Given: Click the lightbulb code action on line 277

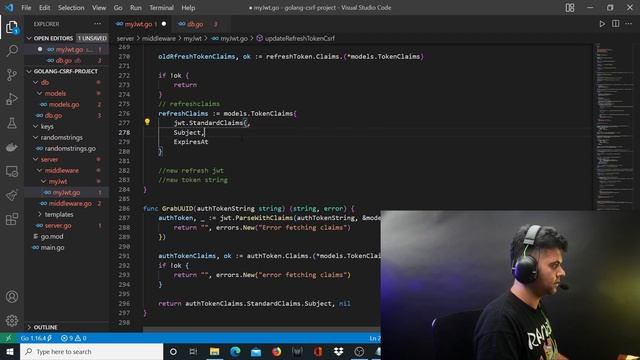Looking at the screenshot, I should [x=147, y=122].
